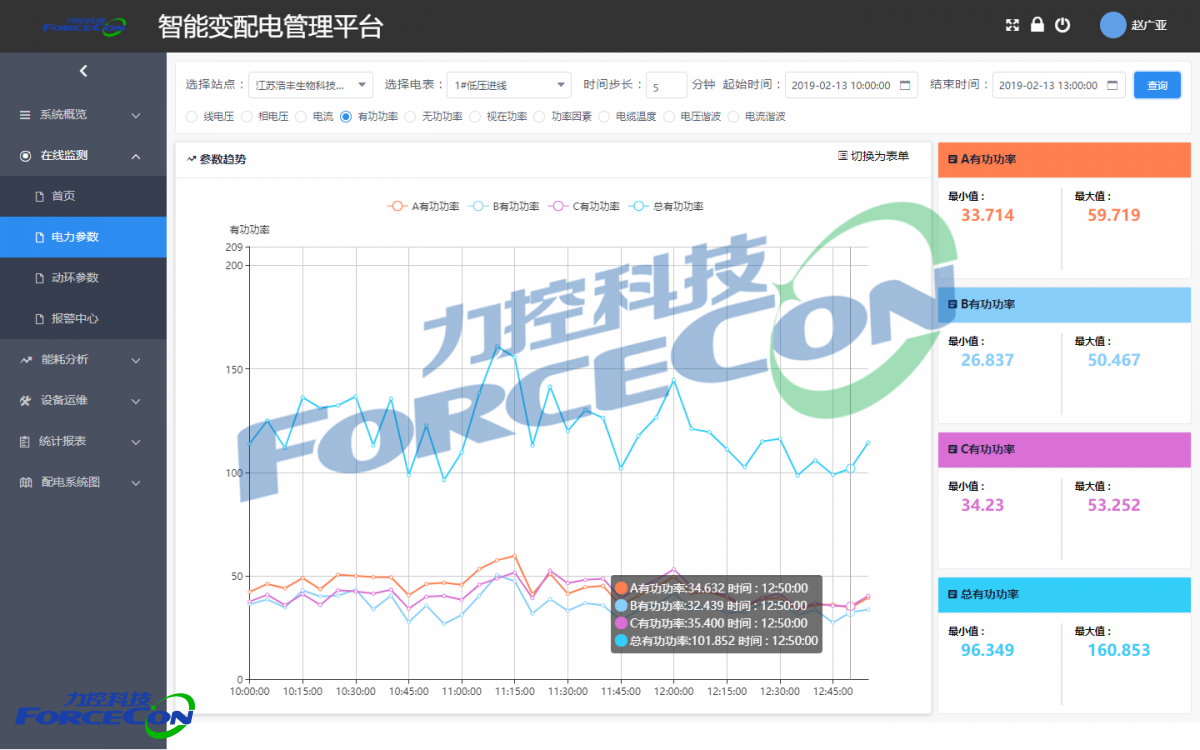Screen dimensions: 1200x750
Task: Expand 配电系统图 menu chevron
Action: (136, 482)
